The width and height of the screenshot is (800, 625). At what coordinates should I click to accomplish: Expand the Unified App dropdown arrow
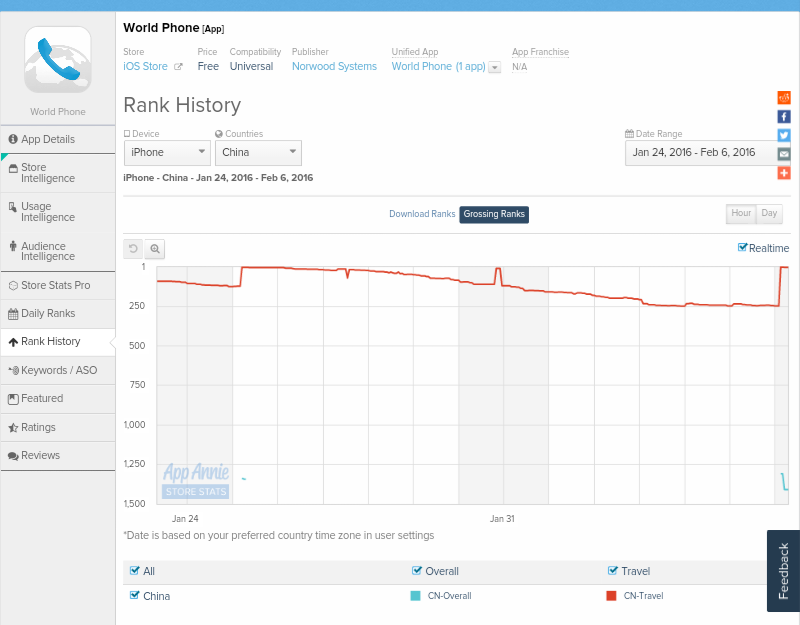tap(494, 67)
